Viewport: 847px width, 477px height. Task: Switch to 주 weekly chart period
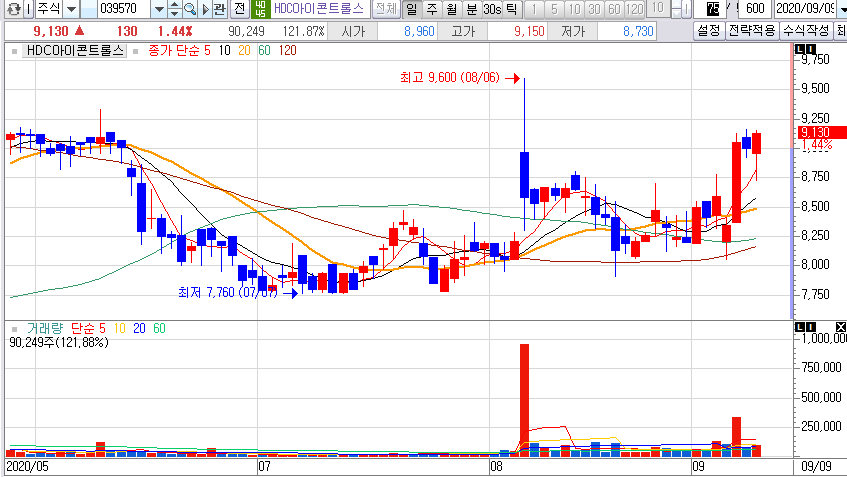432,9
